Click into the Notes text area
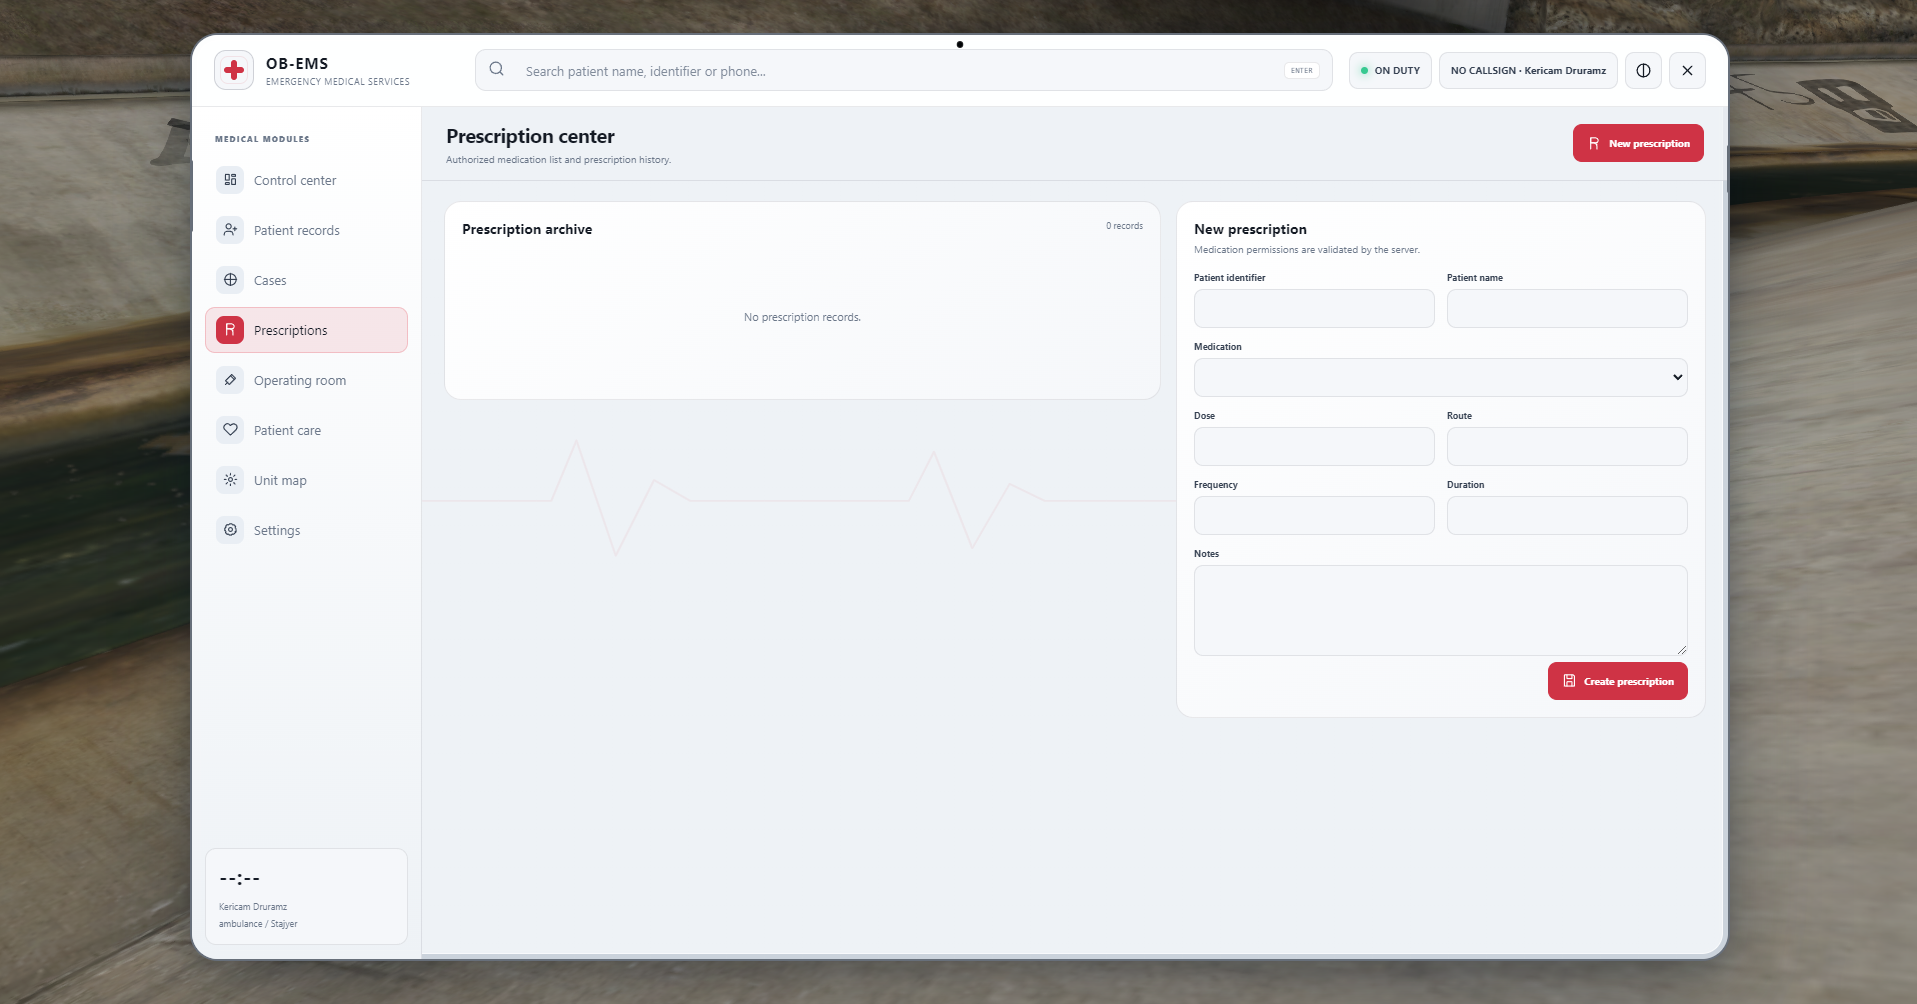The image size is (1917, 1004). point(1440,611)
